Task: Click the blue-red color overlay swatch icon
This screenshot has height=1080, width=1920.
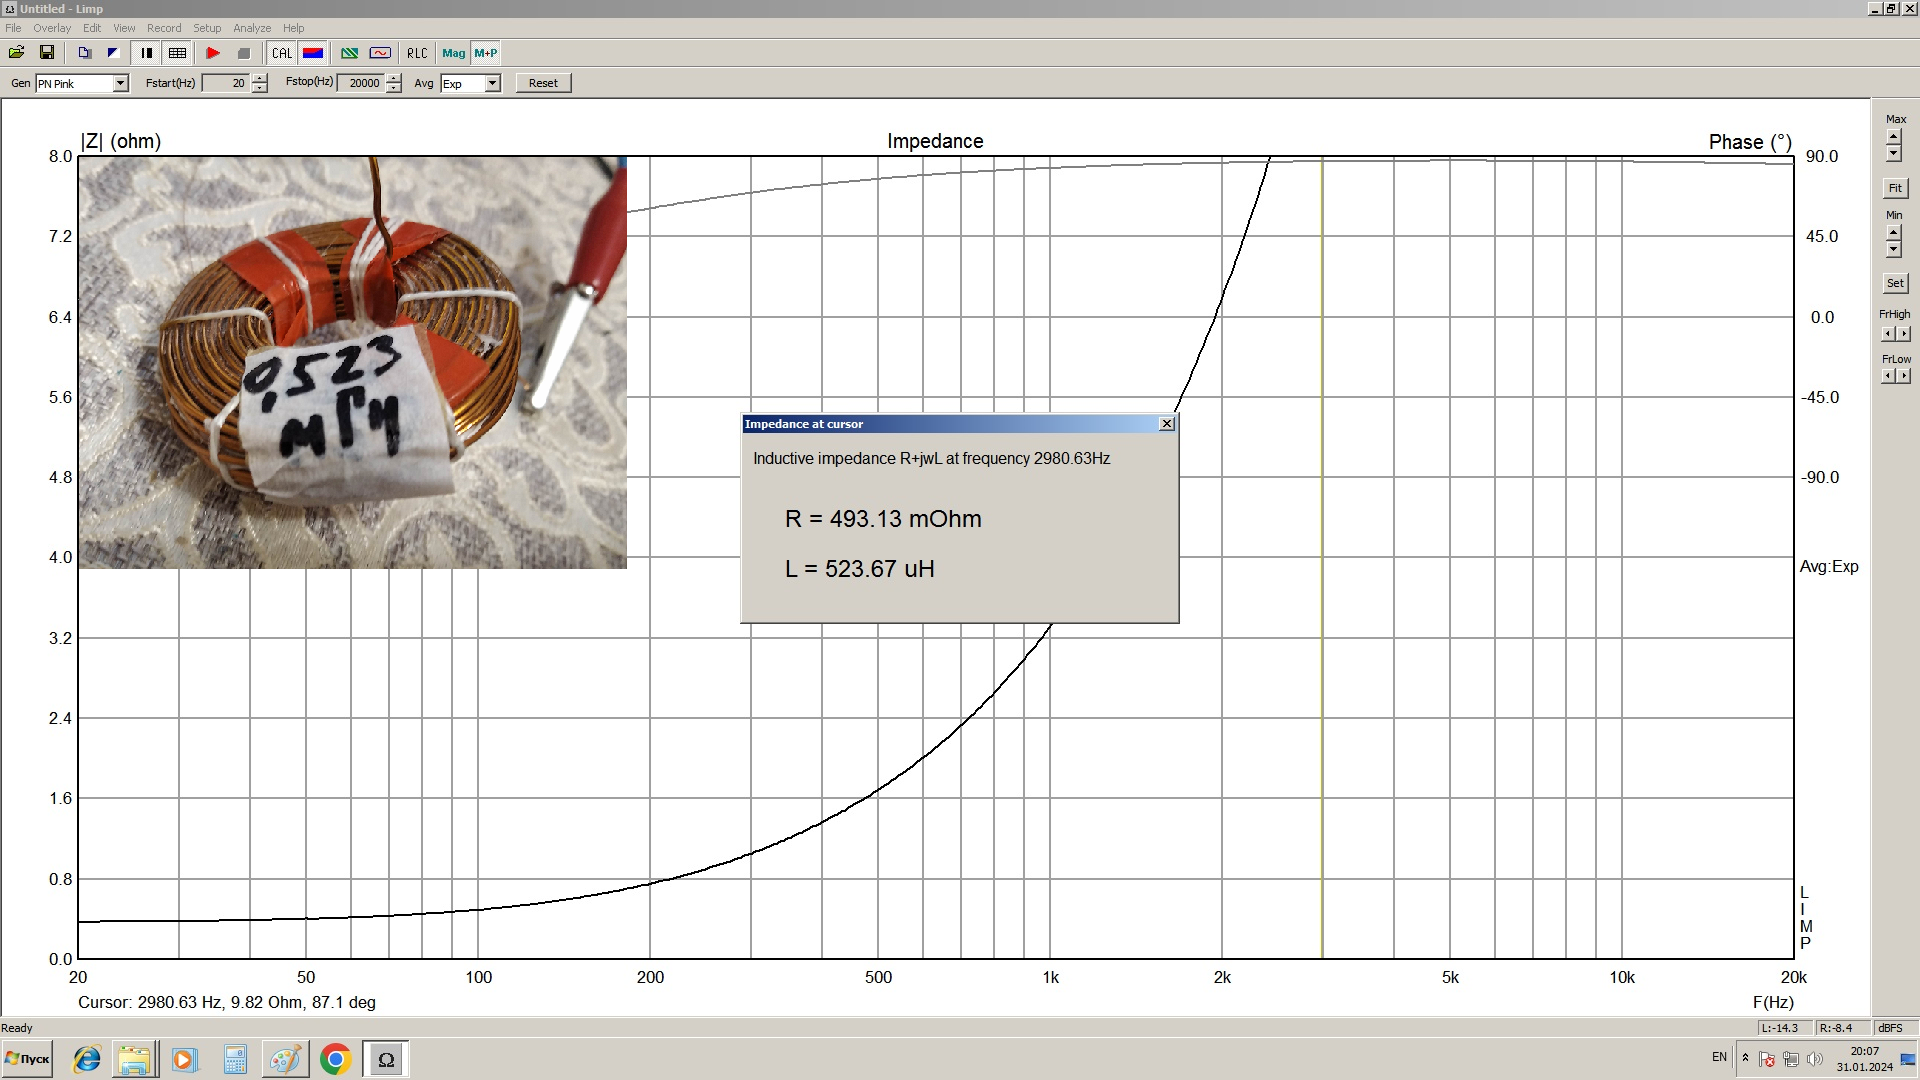Action: 313,53
